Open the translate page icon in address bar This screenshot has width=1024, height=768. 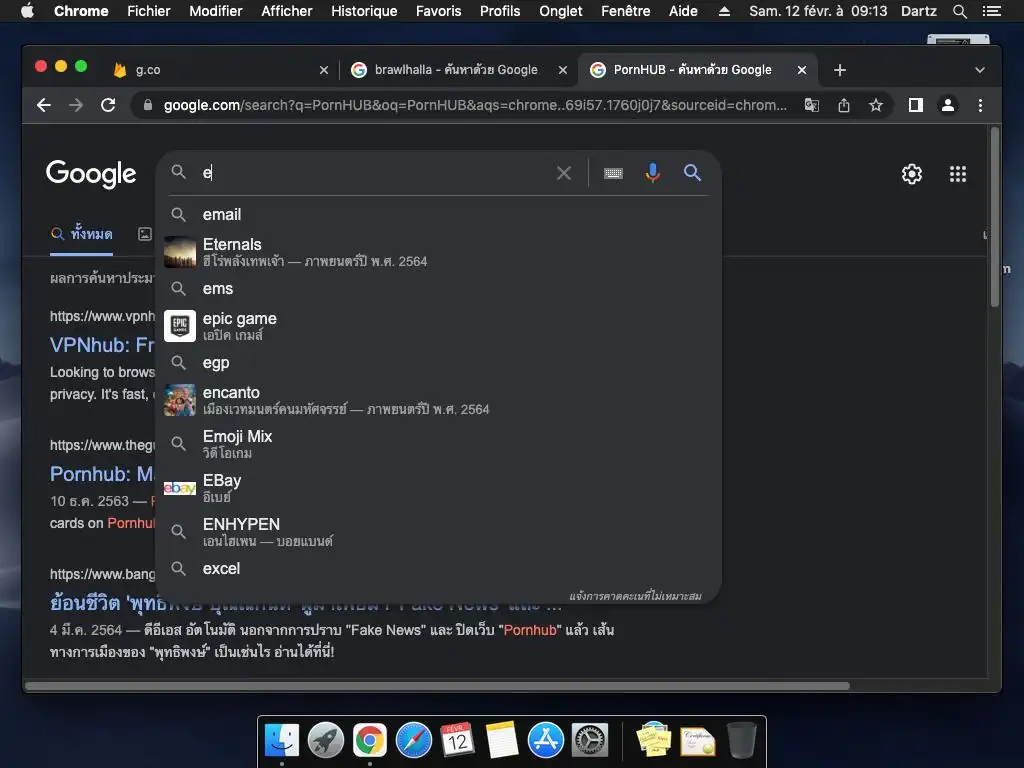tap(812, 105)
